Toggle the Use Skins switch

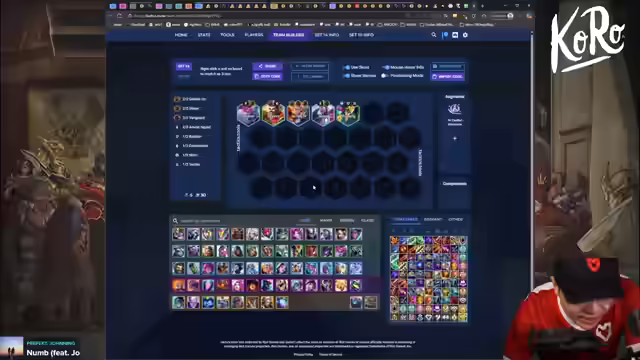[347, 67]
